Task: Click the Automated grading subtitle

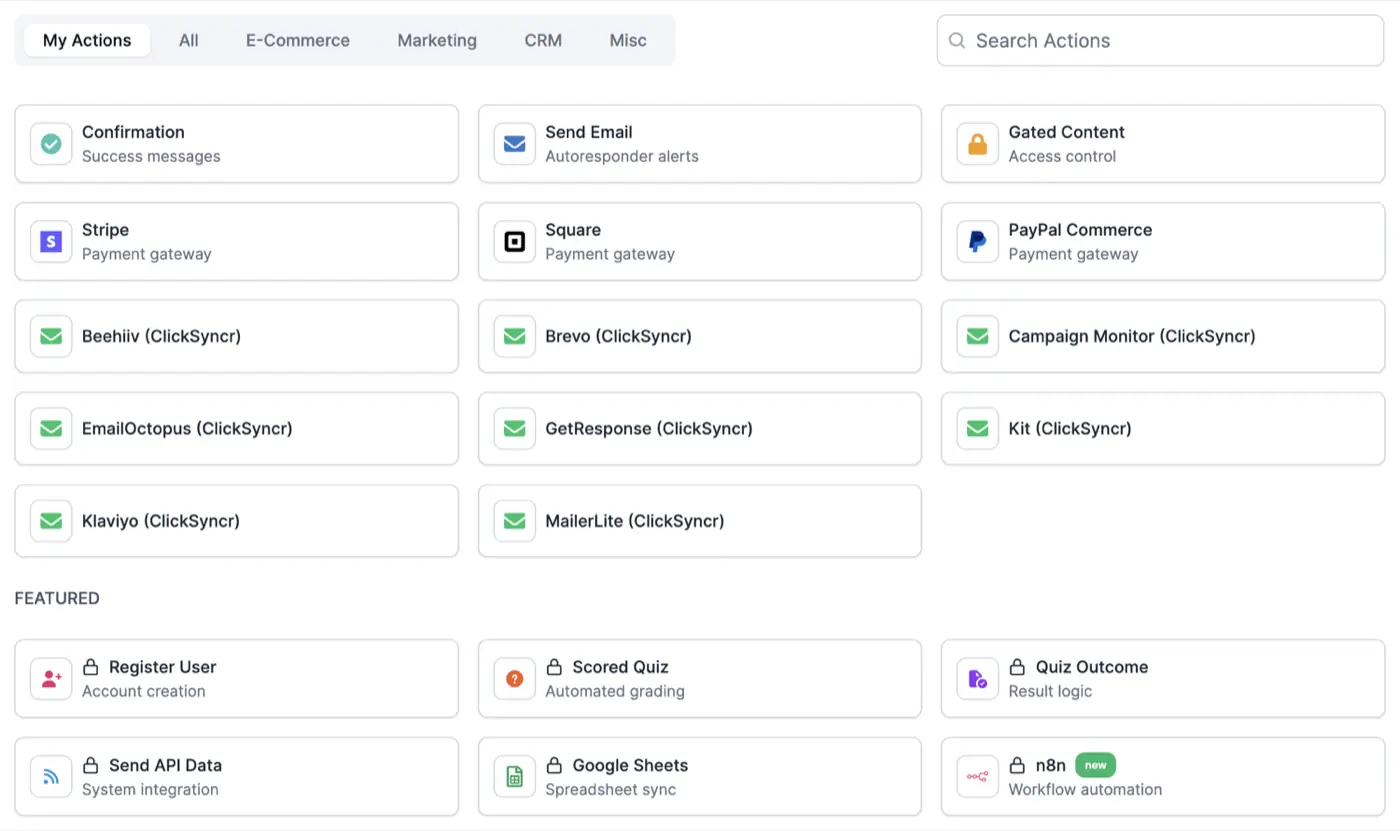Action: 615,691
